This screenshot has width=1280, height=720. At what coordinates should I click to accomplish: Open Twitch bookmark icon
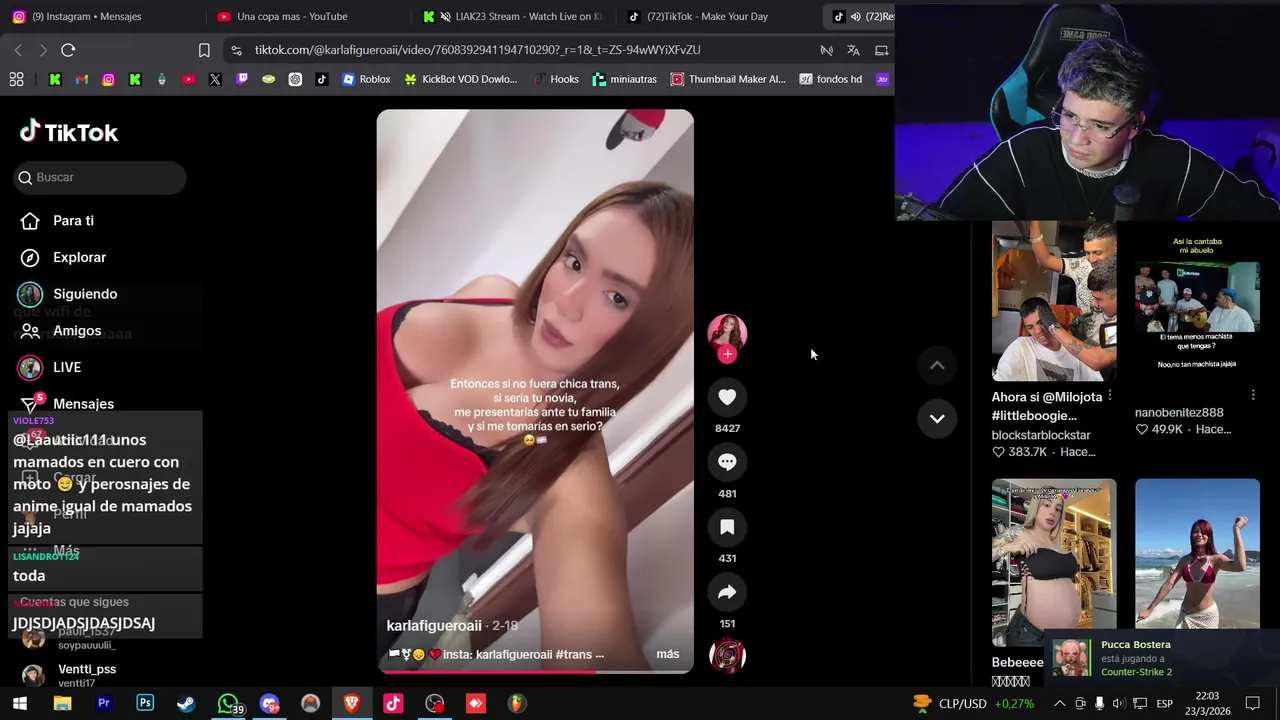[x=242, y=79]
